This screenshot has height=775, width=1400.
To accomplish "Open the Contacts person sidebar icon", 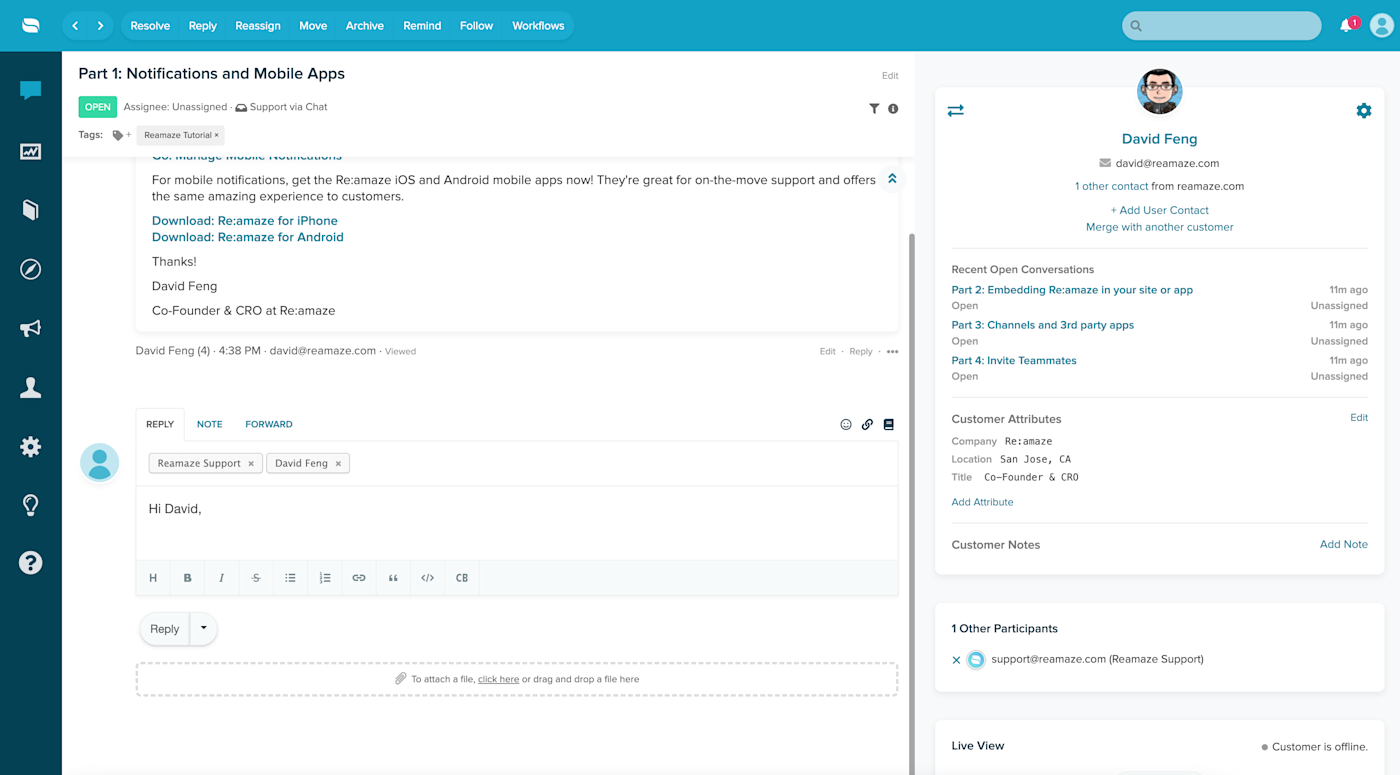I will click(x=31, y=388).
